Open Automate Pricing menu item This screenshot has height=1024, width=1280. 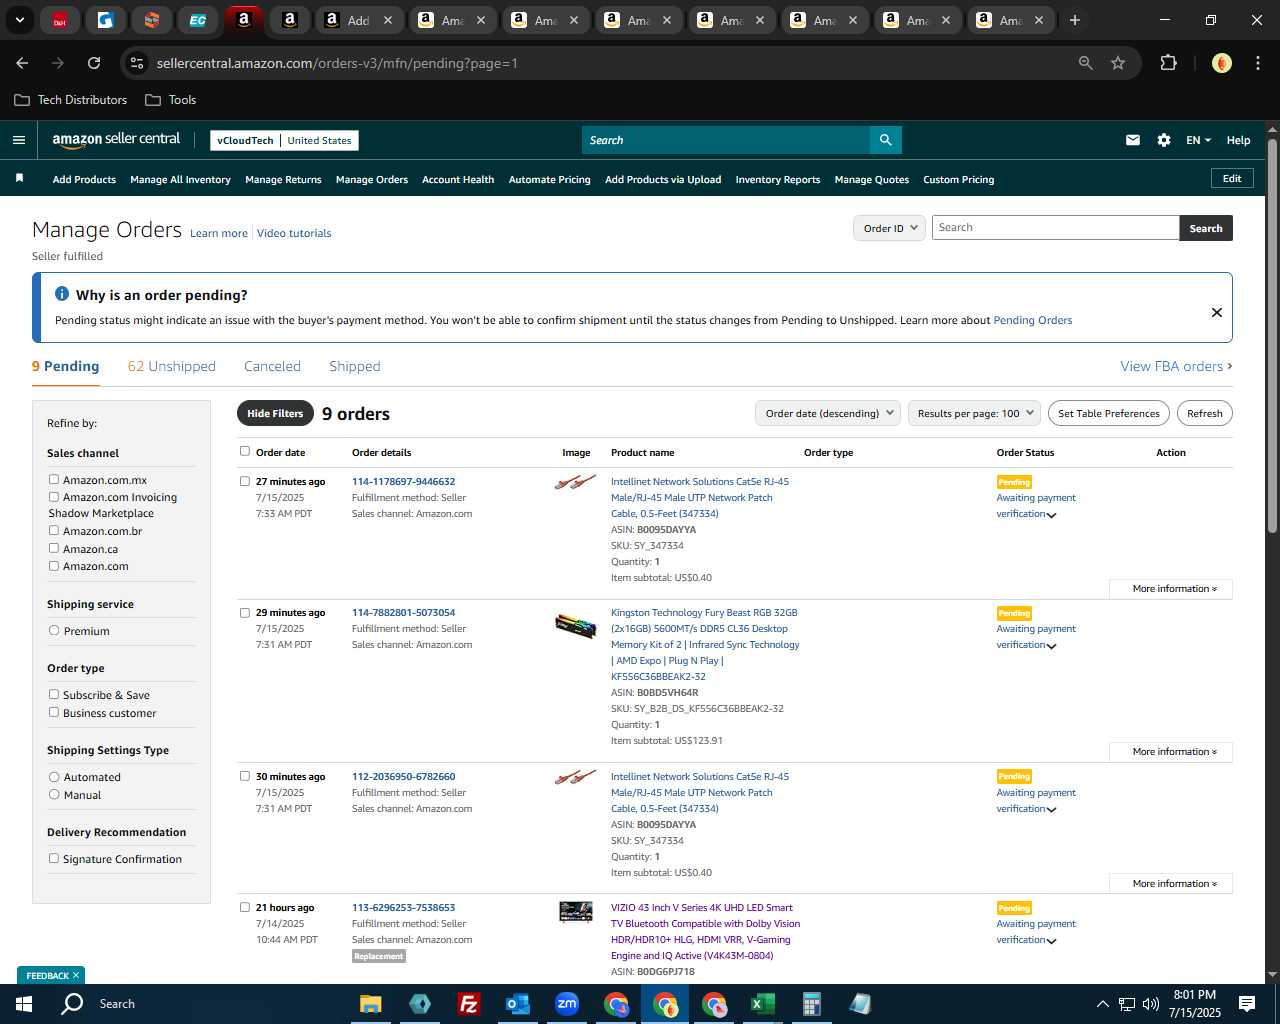[550, 180]
